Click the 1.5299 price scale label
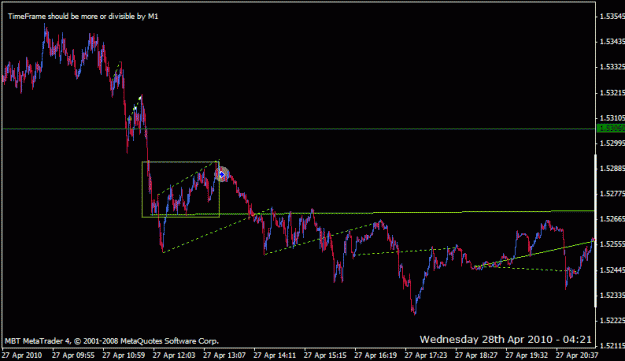Screen dimensions: 625x361 coord(612,143)
